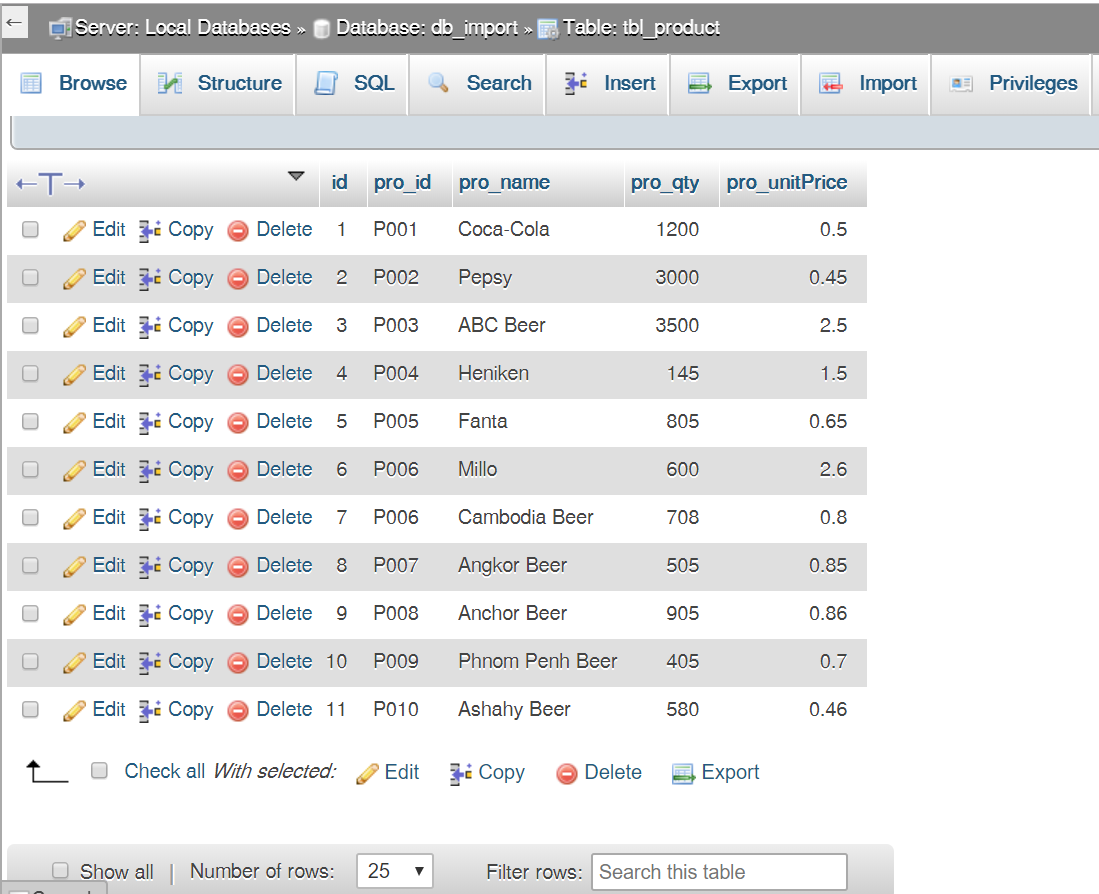Screen dimensions: 1099x894
Task: Click the pencil icon beside With selected Edit
Action: coord(367,773)
